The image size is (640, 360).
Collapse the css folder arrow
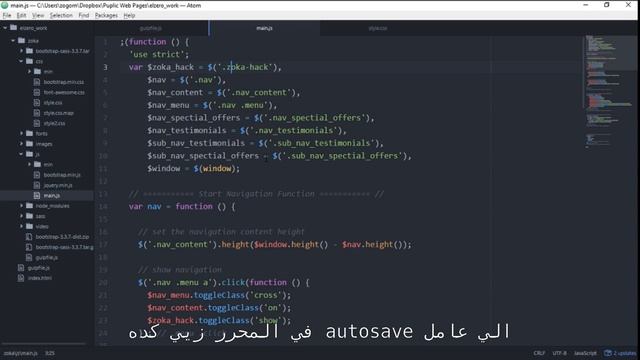click(x=21, y=61)
